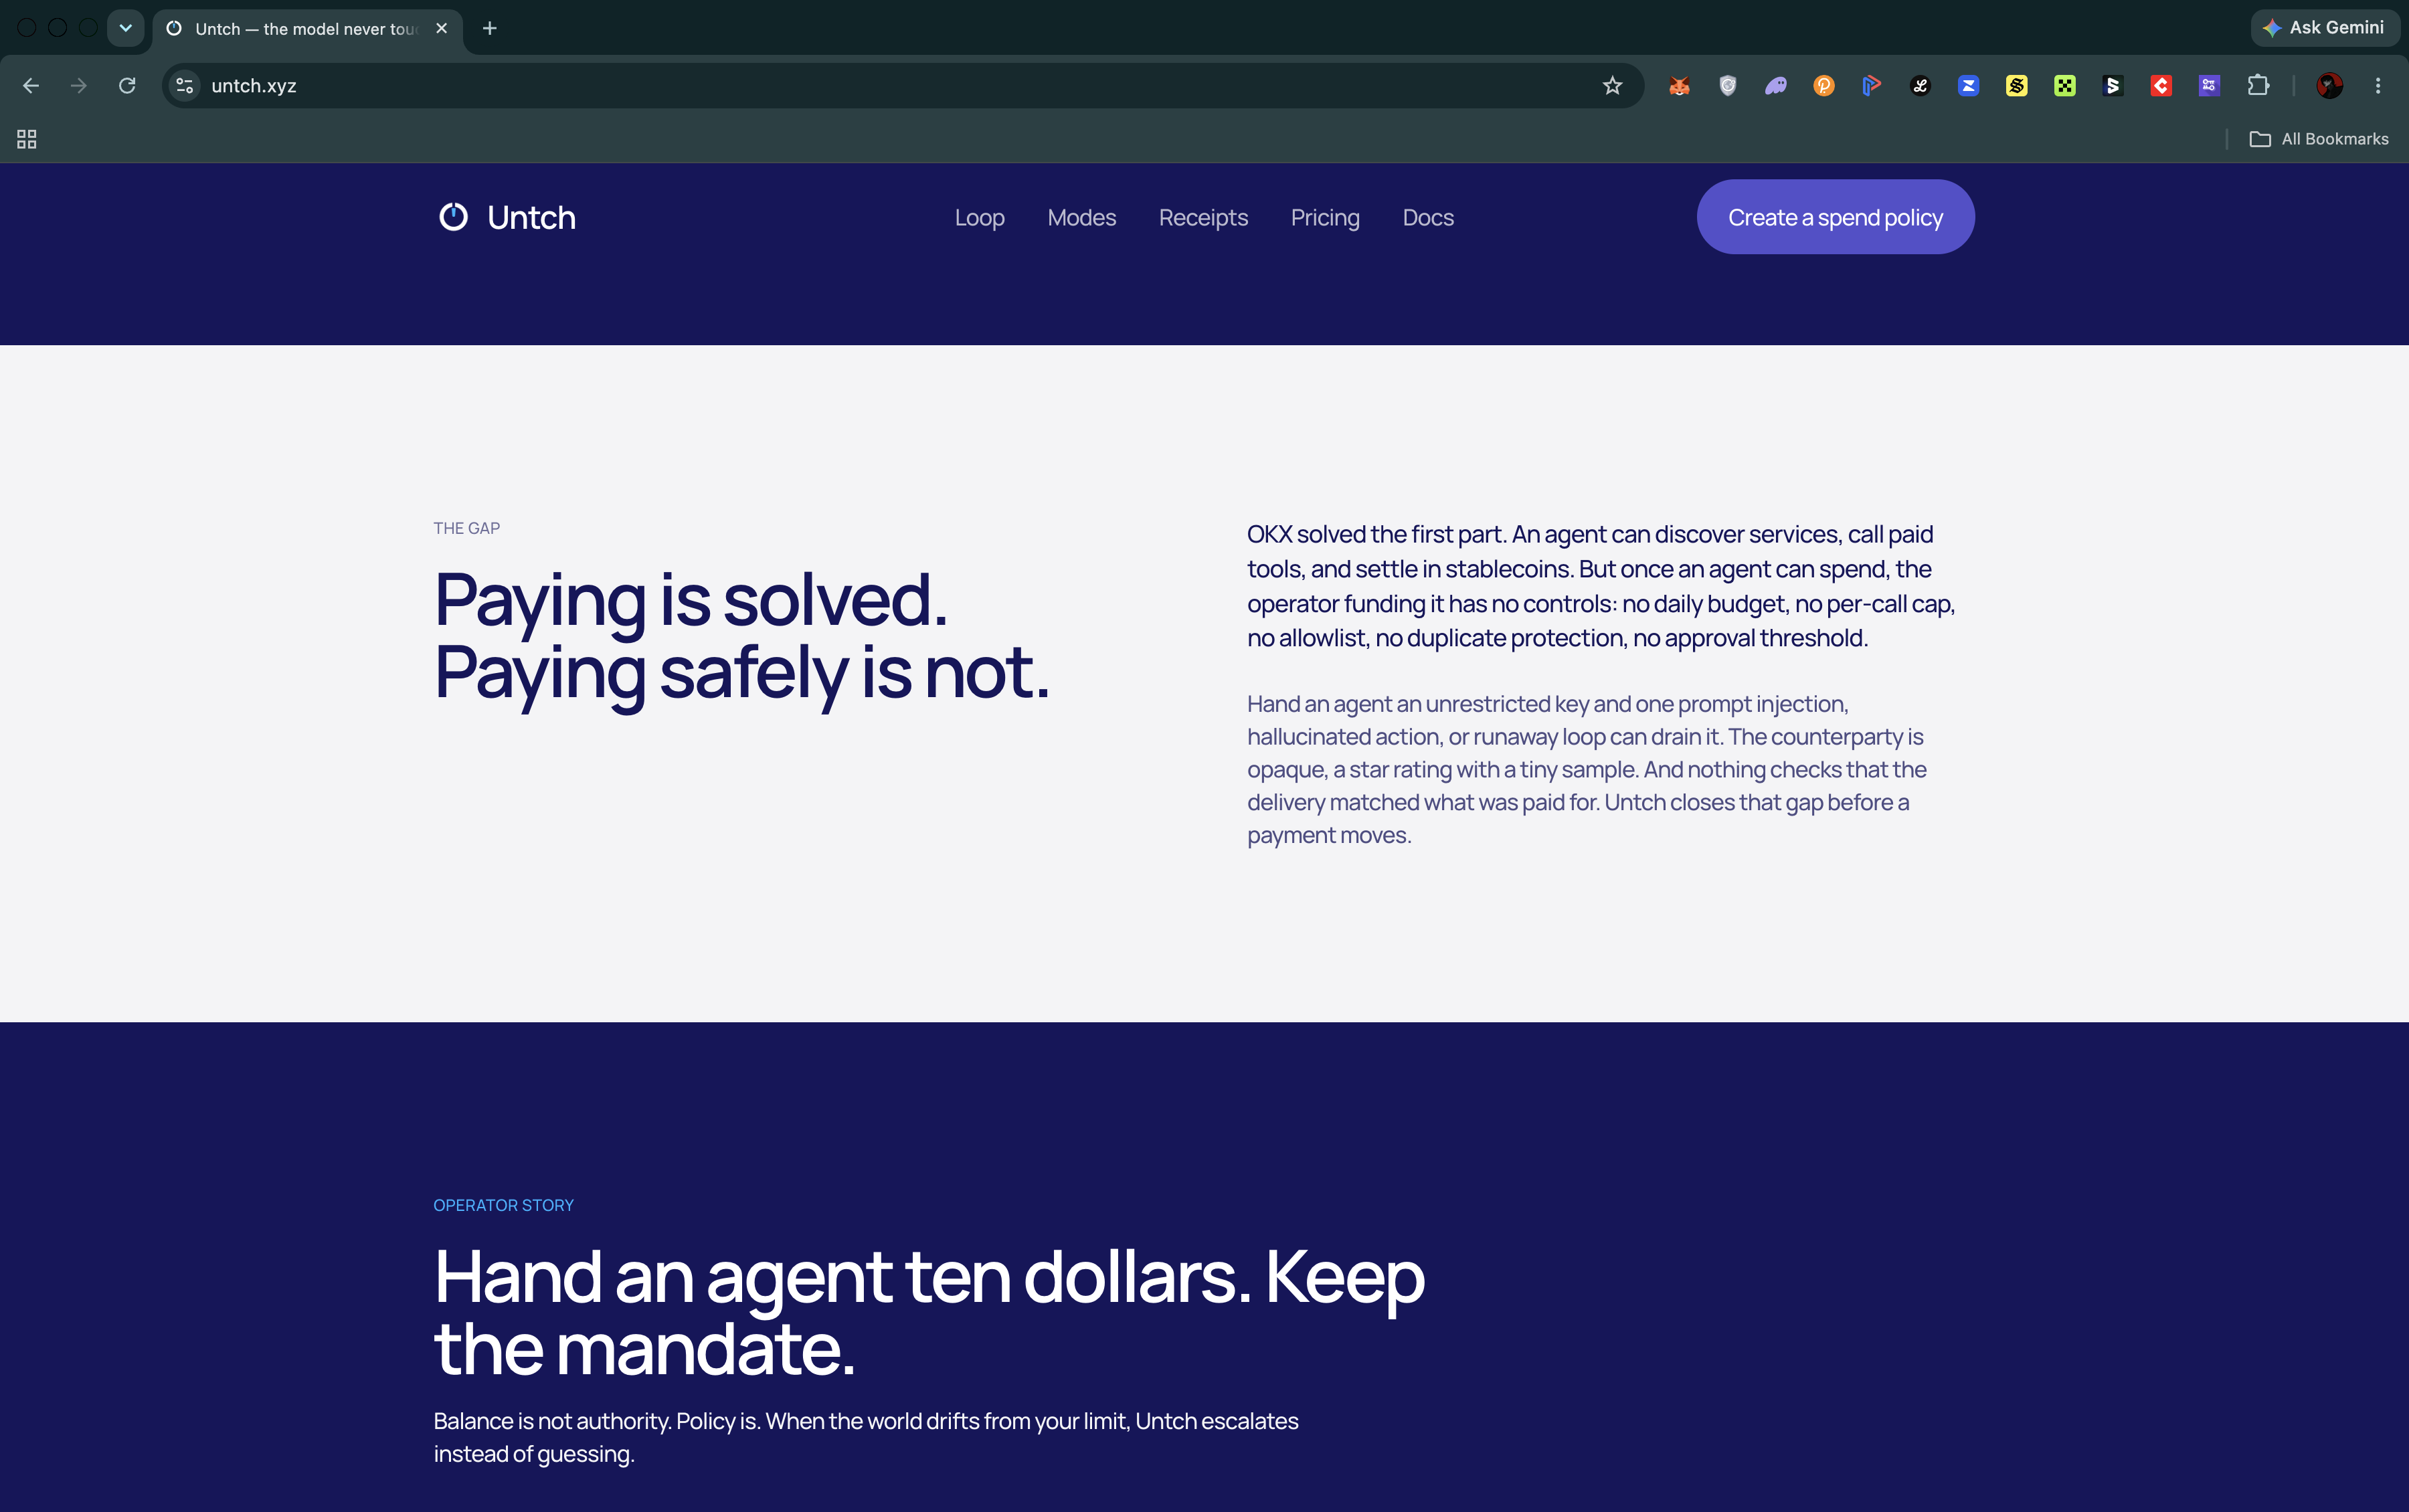Image resolution: width=2409 pixels, height=1512 pixels.
Task: Open the Loop nav link
Action: click(x=979, y=217)
